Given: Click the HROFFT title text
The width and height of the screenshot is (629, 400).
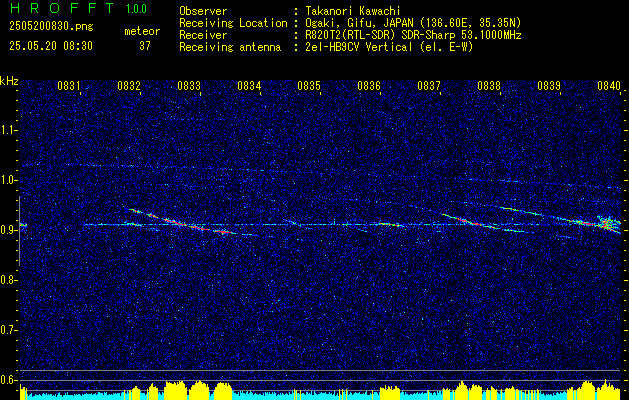Looking at the screenshot, I should pyautogui.click(x=62, y=8).
